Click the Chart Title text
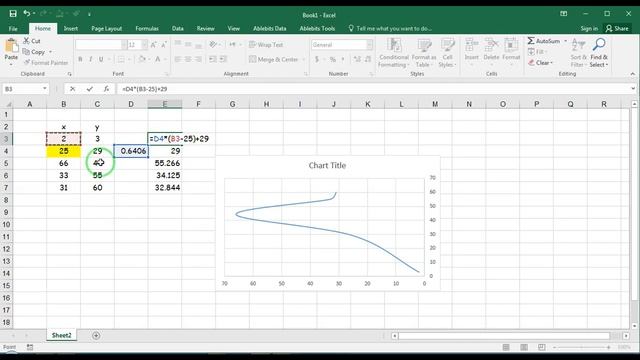The image size is (640, 360). pyautogui.click(x=327, y=165)
